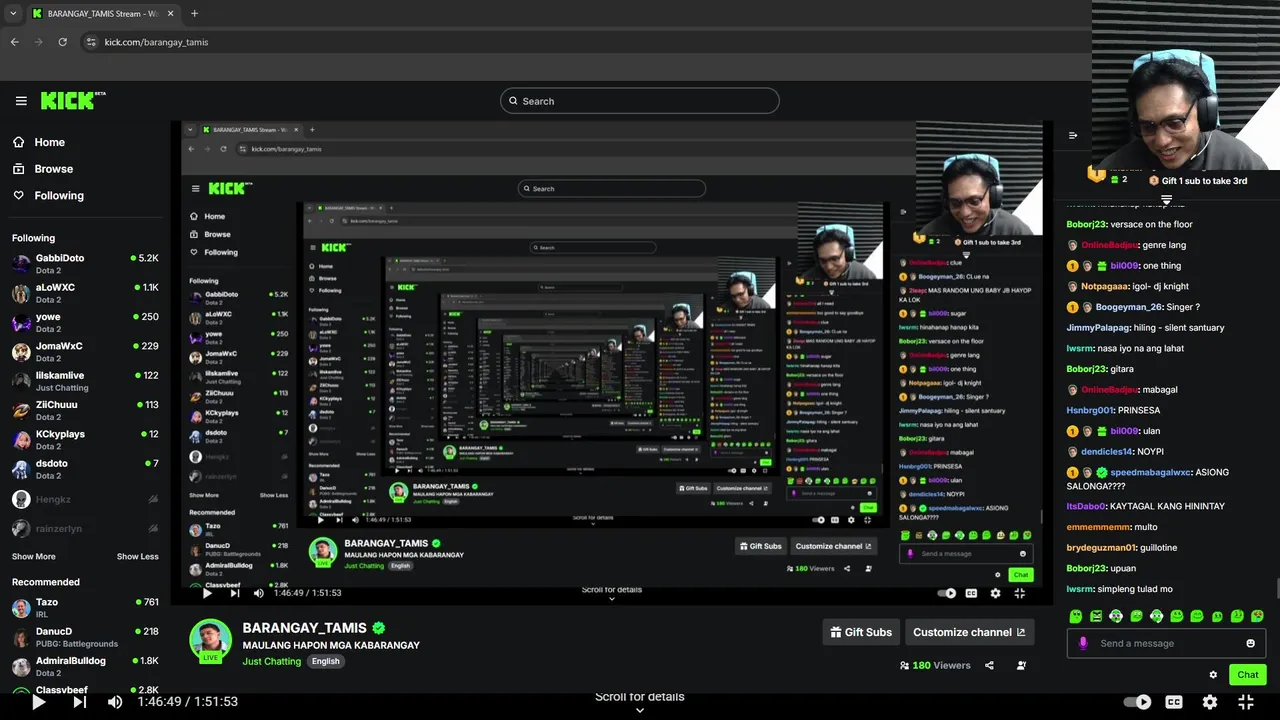1280x720 pixels.
Task: Share the stream via share icon
Action: tap(989, 665)
